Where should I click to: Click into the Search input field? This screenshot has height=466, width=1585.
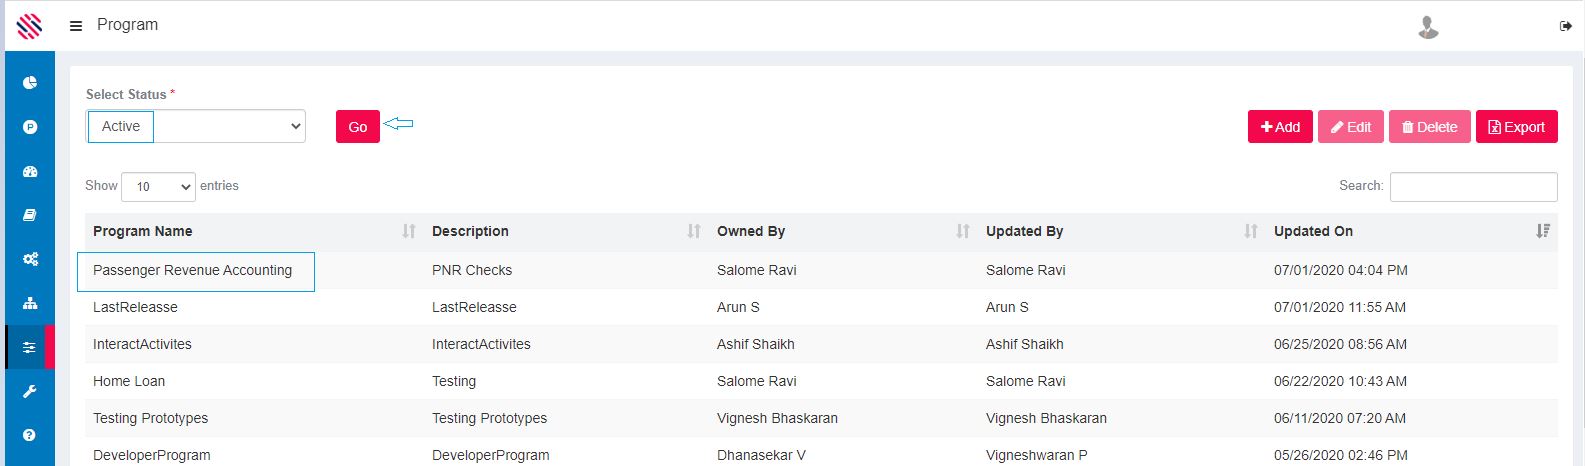click(1473, 187)
